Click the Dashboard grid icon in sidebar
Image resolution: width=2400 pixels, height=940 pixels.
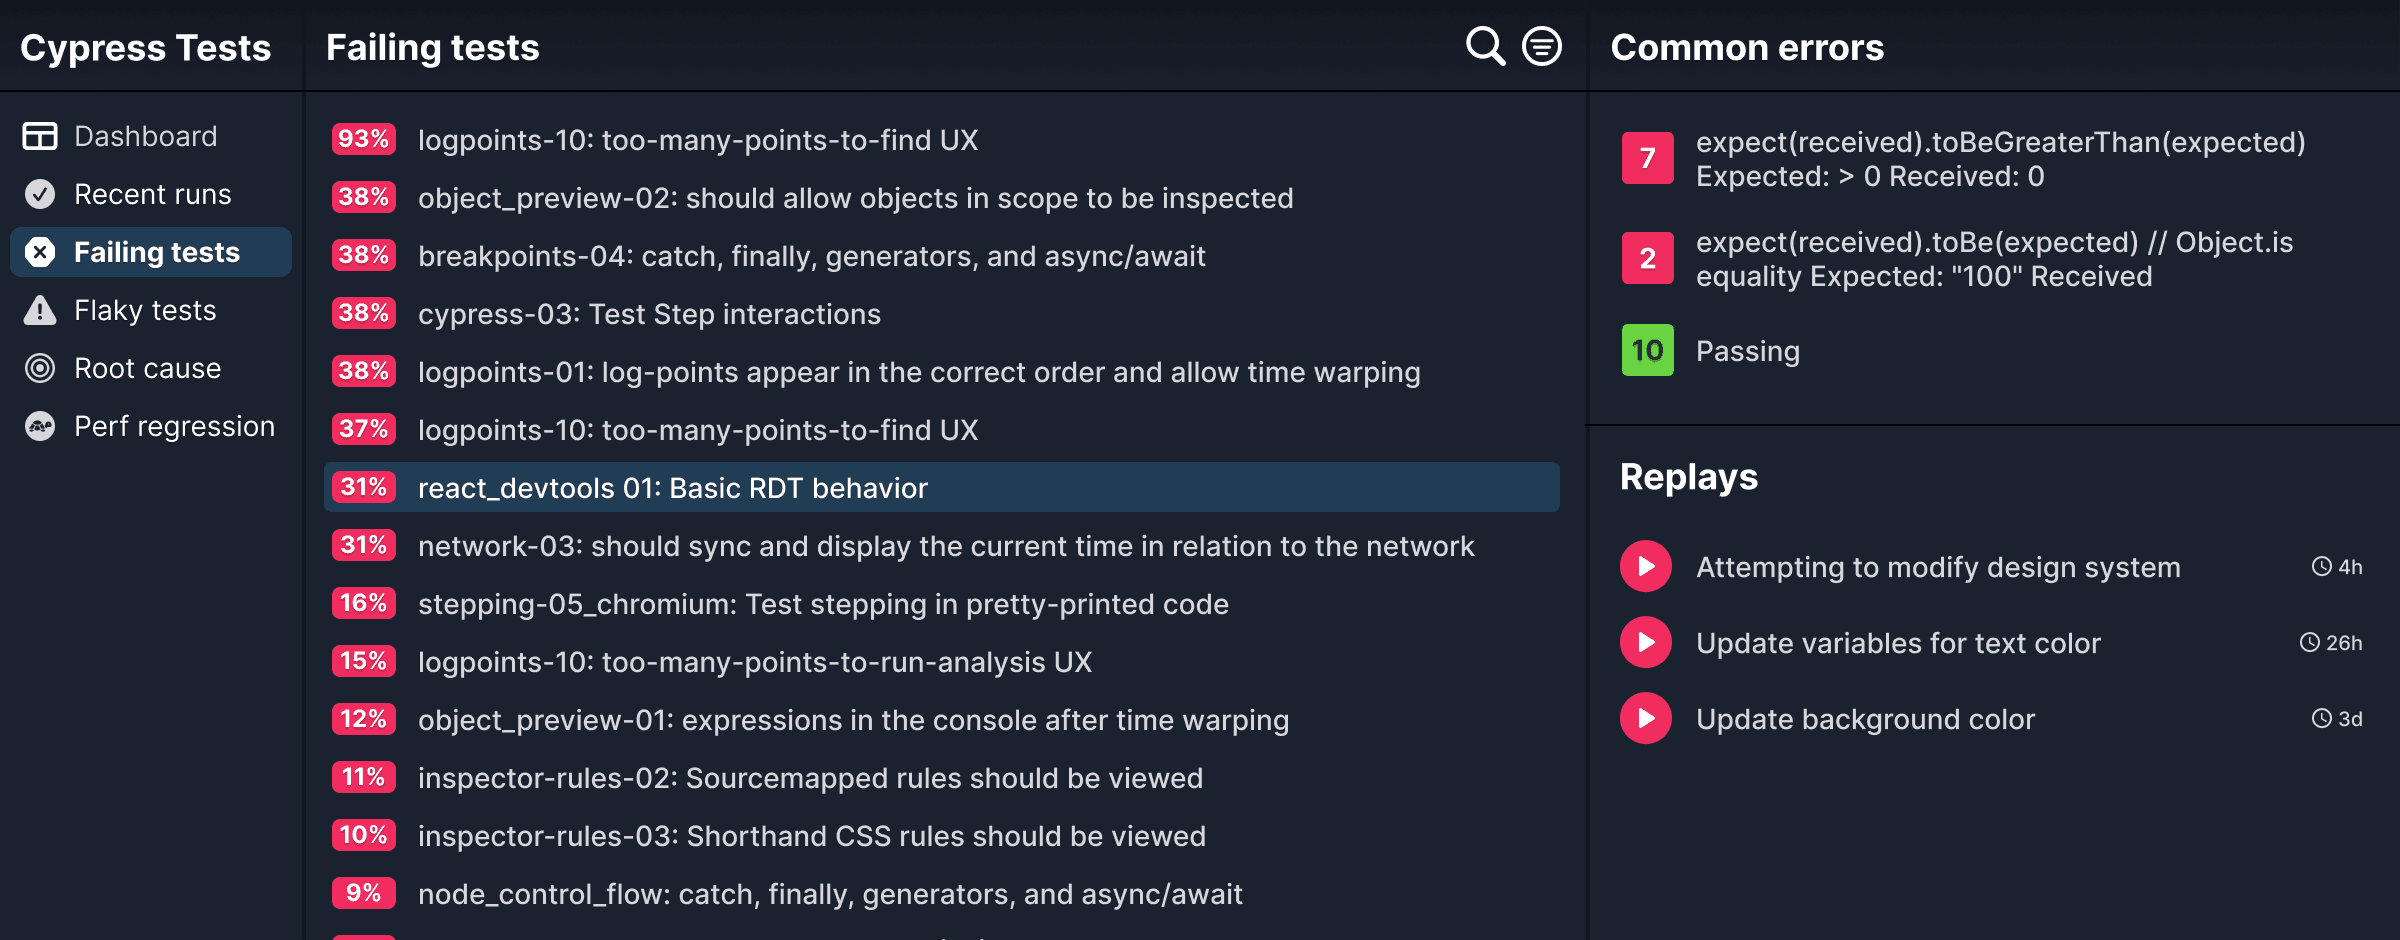click(x=40, y=136)
